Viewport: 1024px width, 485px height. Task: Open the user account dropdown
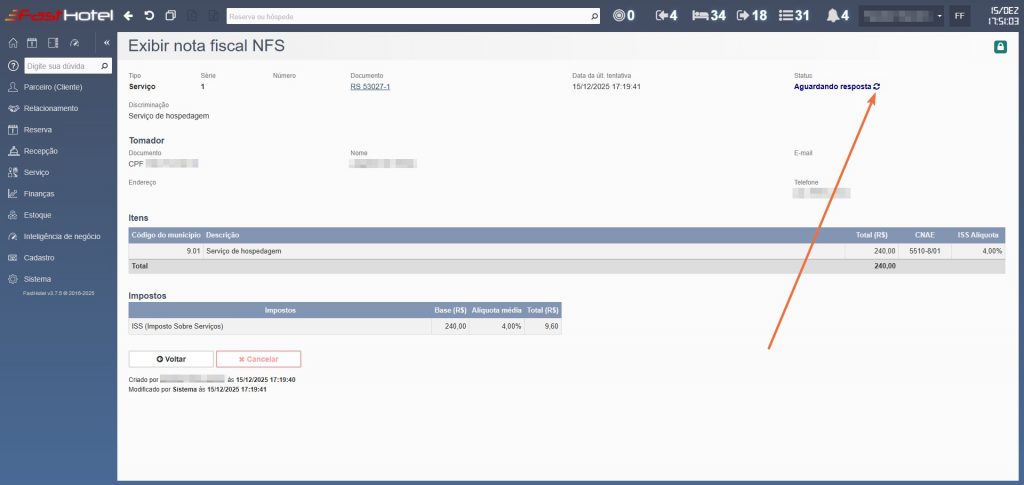(x=902, y=16)
